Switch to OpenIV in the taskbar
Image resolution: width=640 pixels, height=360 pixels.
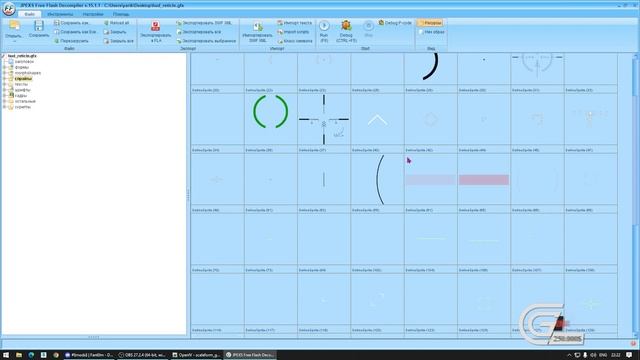(x=196, y=355)
